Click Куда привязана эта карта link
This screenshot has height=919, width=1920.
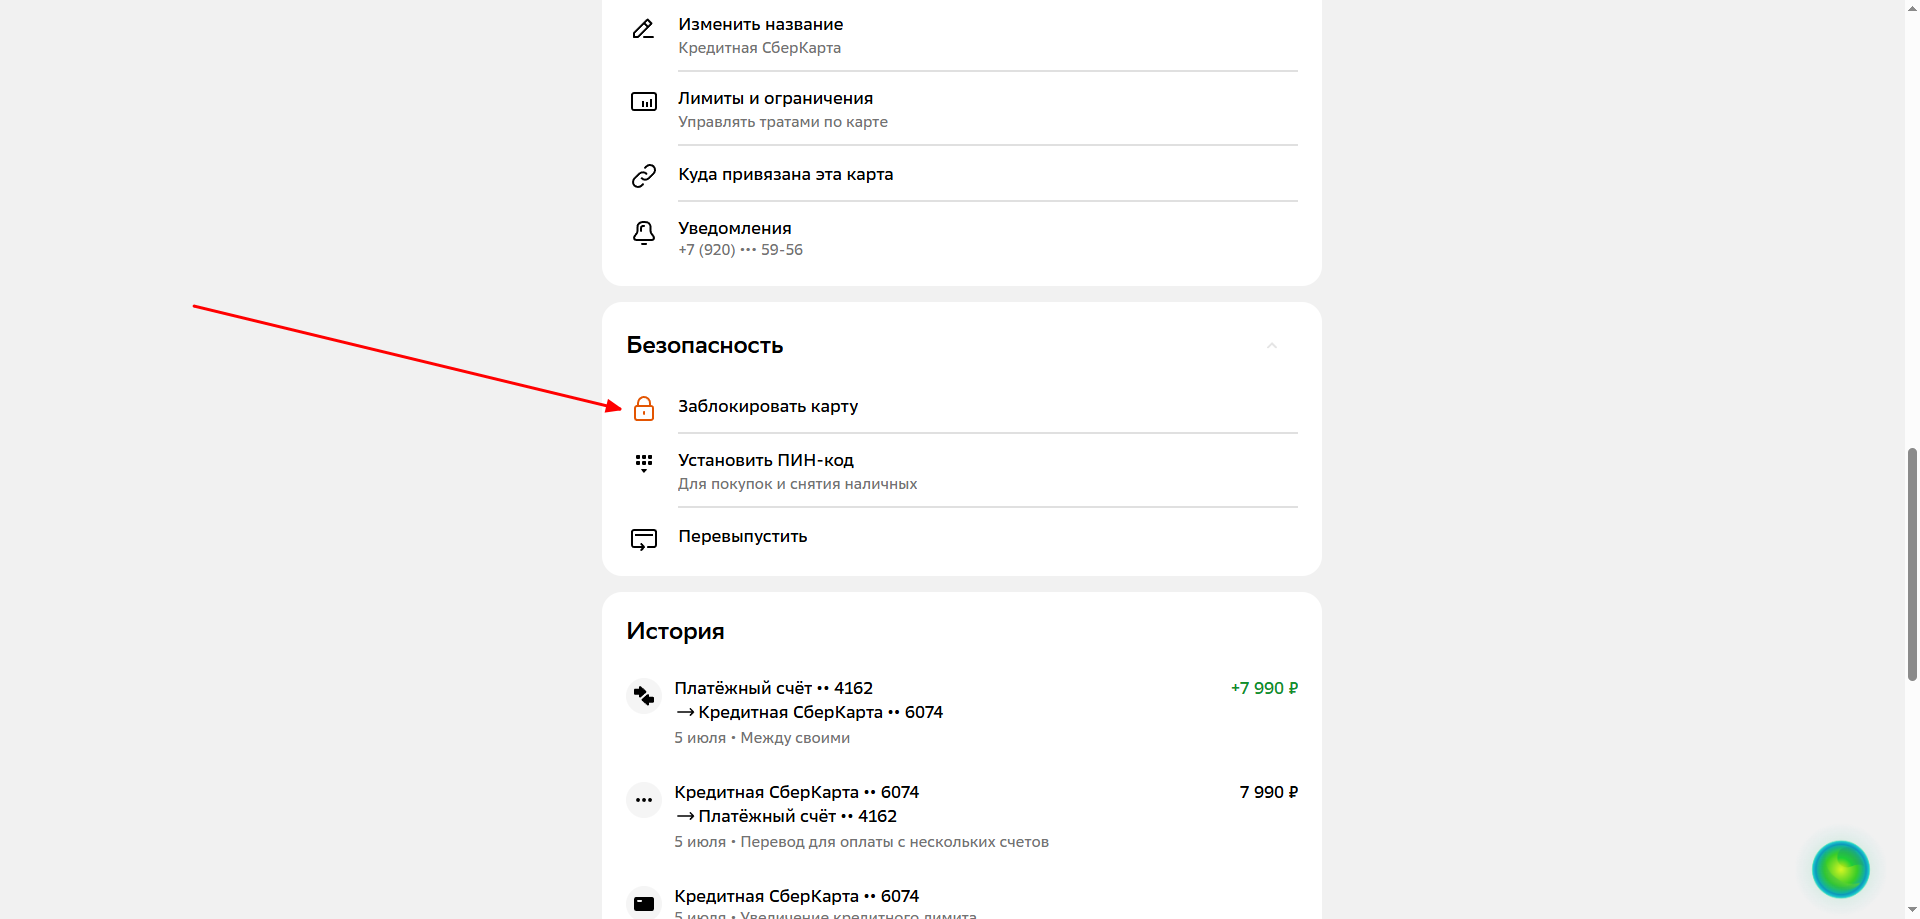(786, 175)
